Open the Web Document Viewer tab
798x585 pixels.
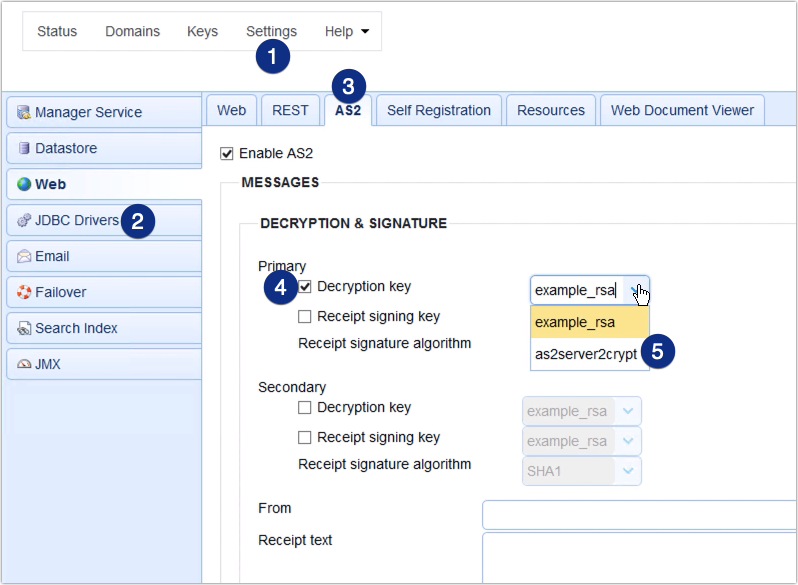point(682,111)
